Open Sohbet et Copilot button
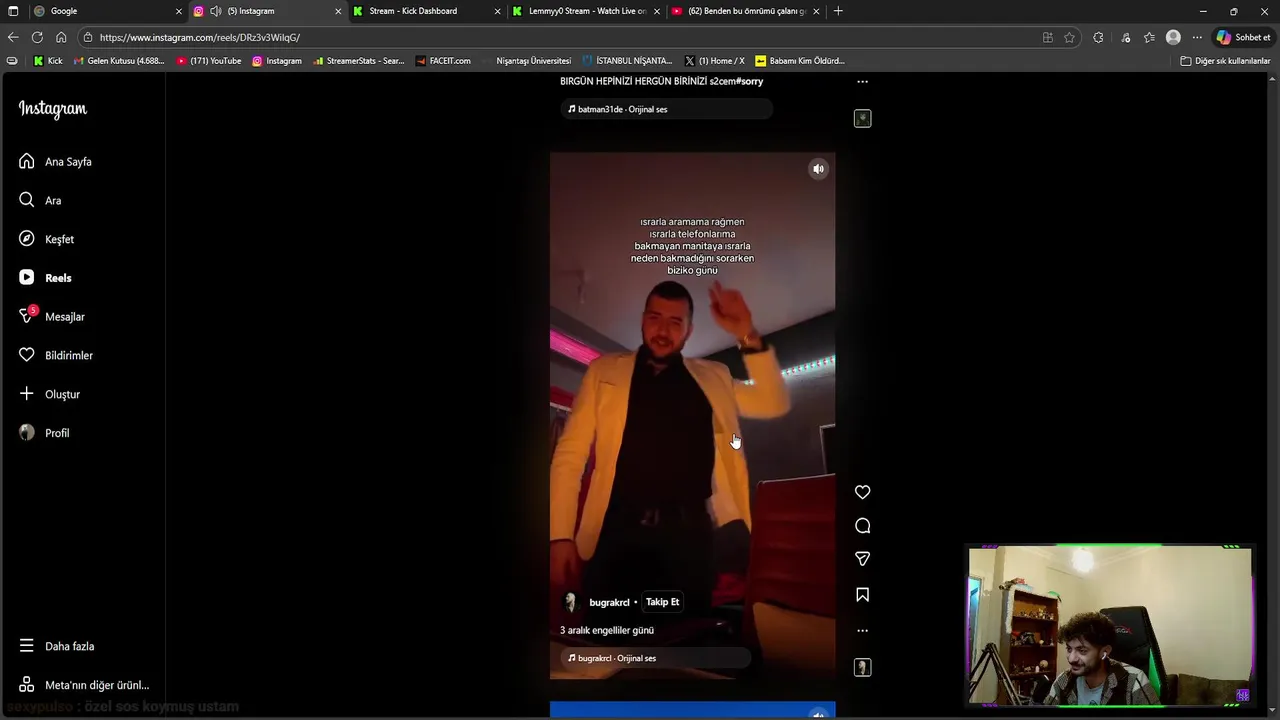 pyautogui.click(x=1243, y=37)
